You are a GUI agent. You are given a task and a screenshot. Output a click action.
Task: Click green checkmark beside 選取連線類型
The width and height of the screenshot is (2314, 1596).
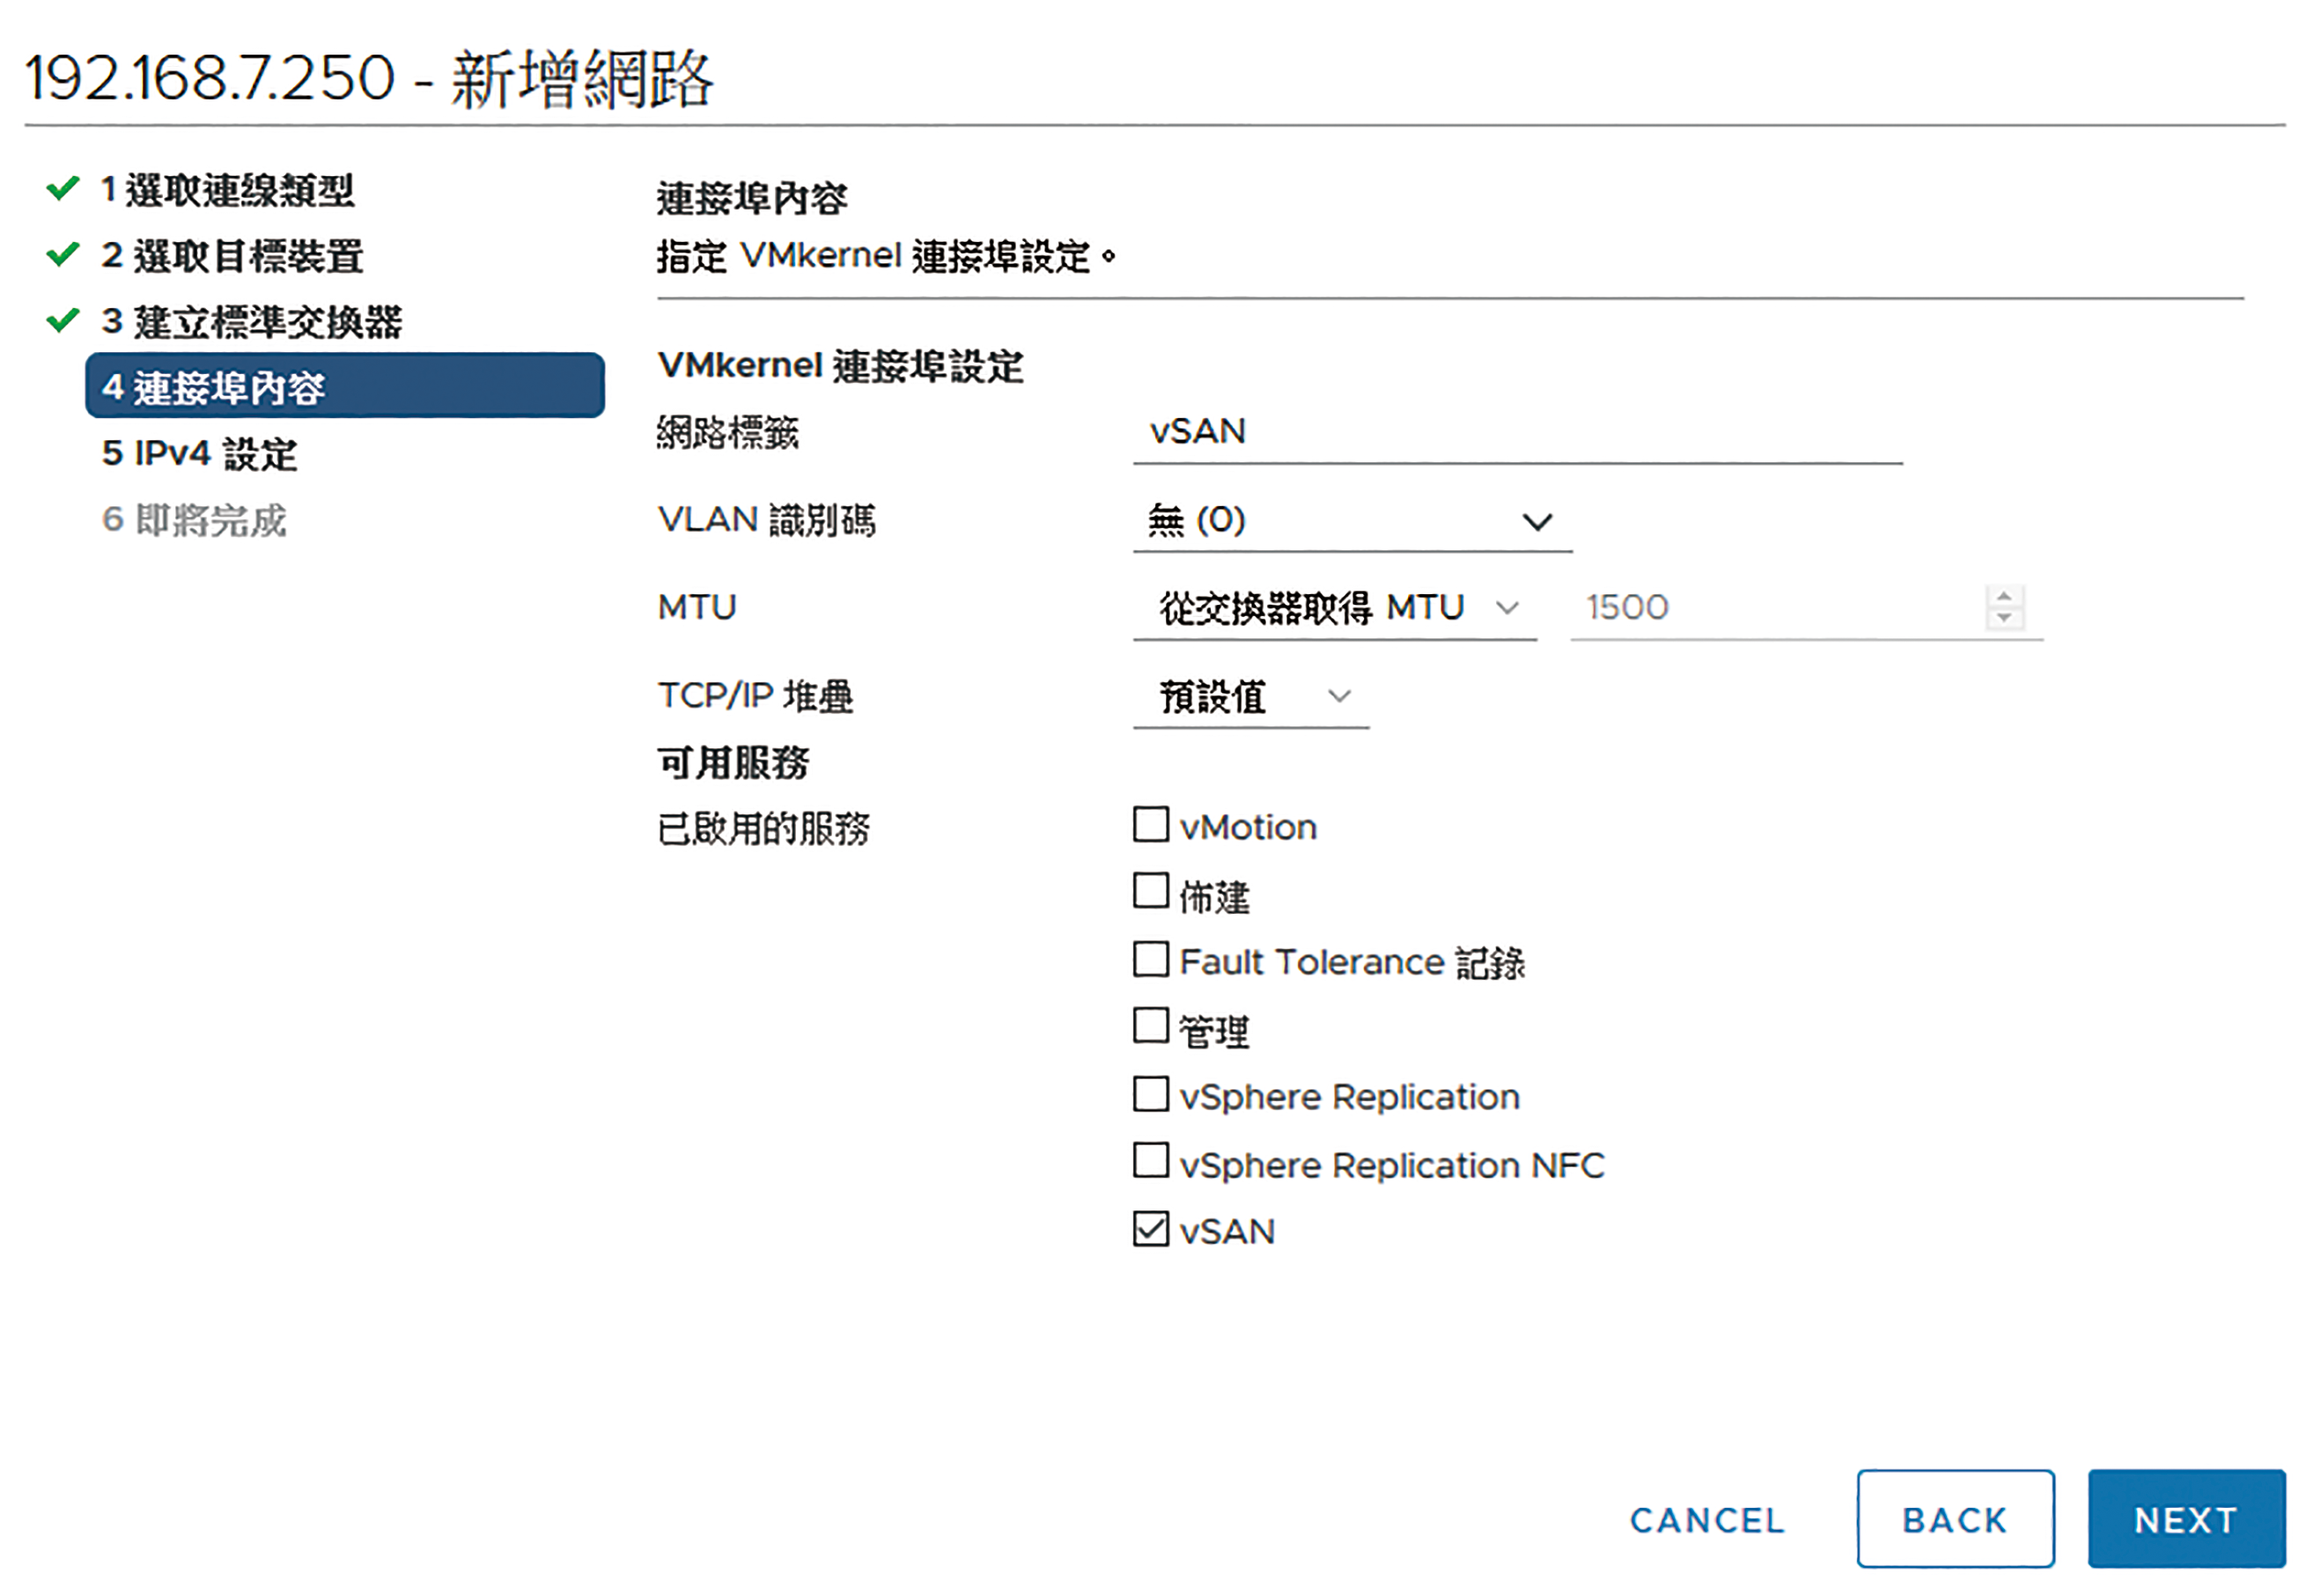click(63, 188)
